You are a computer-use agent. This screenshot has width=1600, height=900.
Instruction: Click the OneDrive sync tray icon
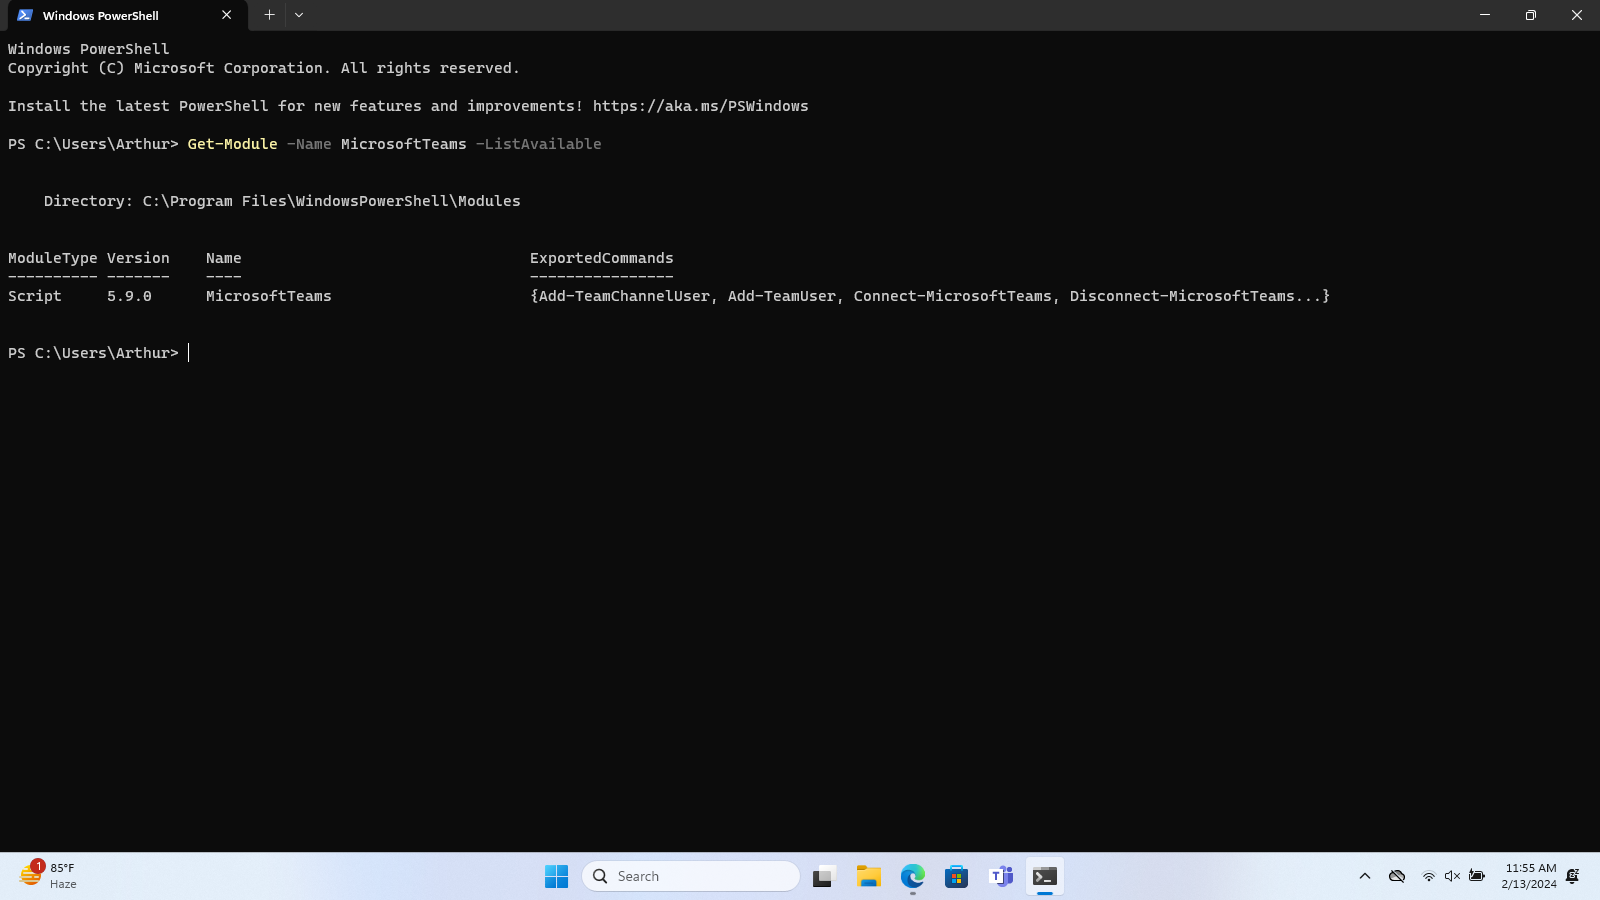click(1397, 876)
